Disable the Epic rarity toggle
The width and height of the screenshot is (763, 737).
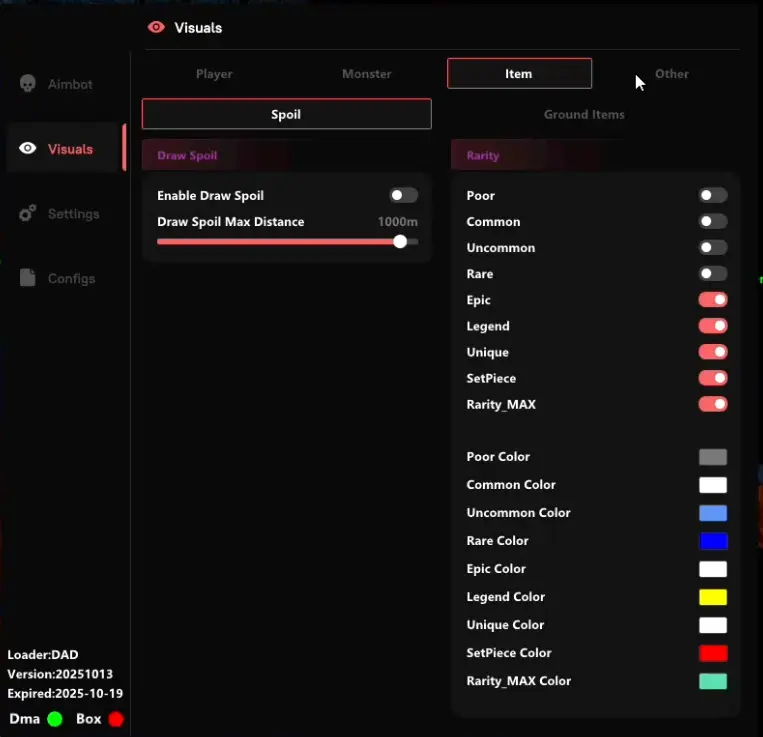712,300
